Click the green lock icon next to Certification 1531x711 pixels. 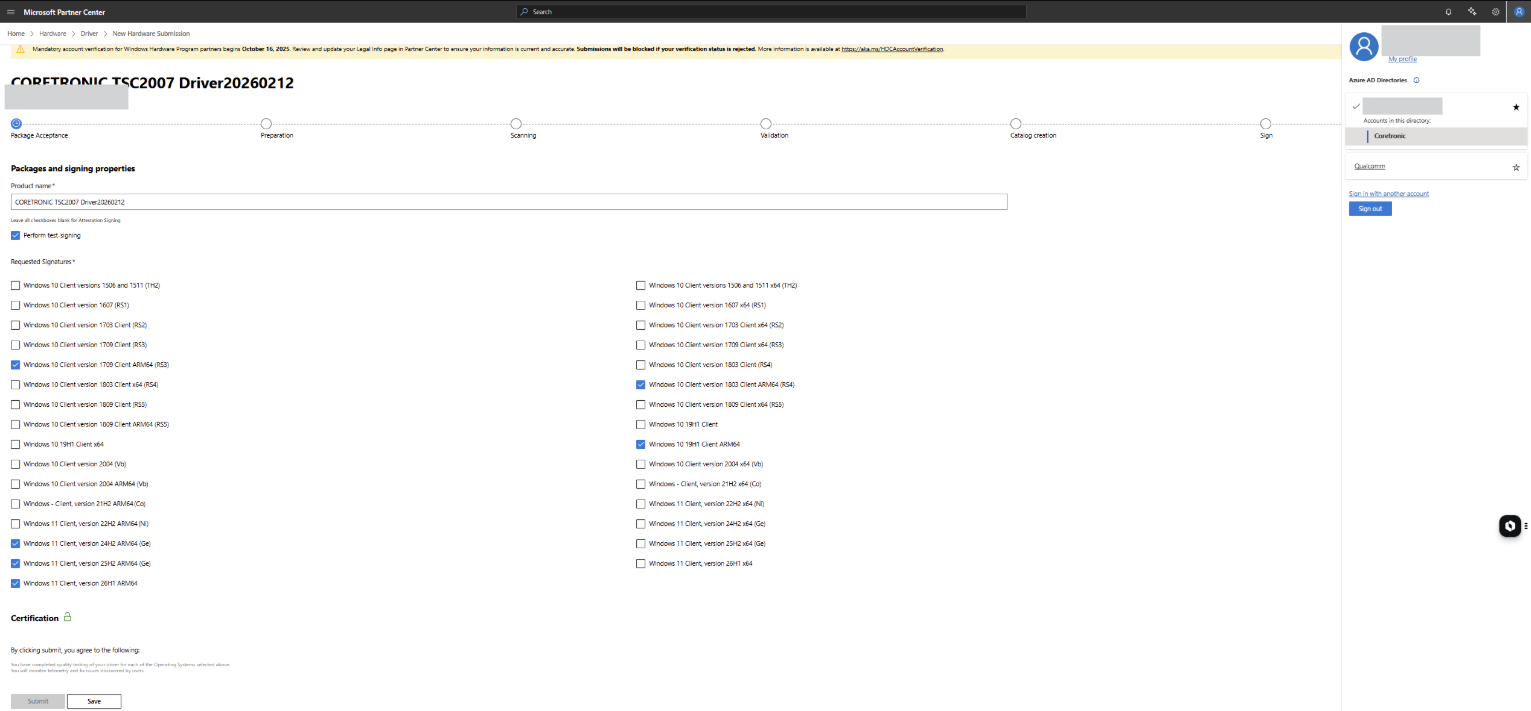67,617
